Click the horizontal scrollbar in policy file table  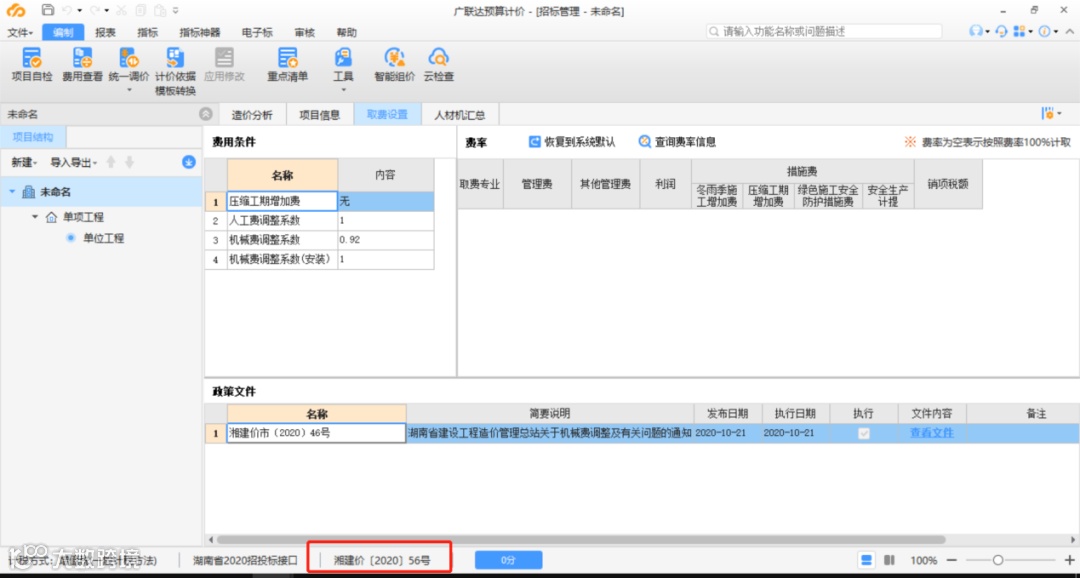[x=581, y=539]
